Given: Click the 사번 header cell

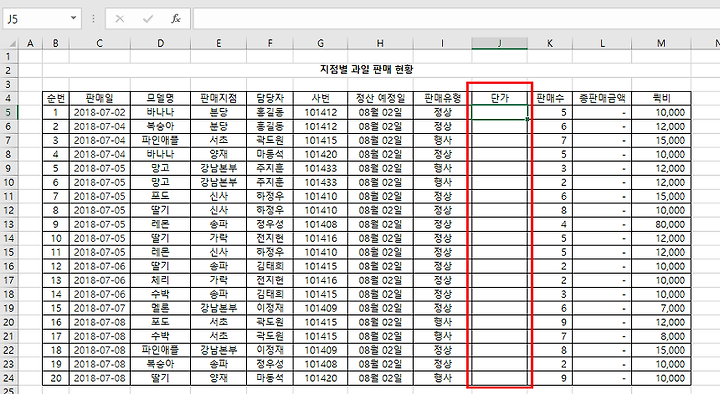Looking at the screenshot, I should coord(321,98).
